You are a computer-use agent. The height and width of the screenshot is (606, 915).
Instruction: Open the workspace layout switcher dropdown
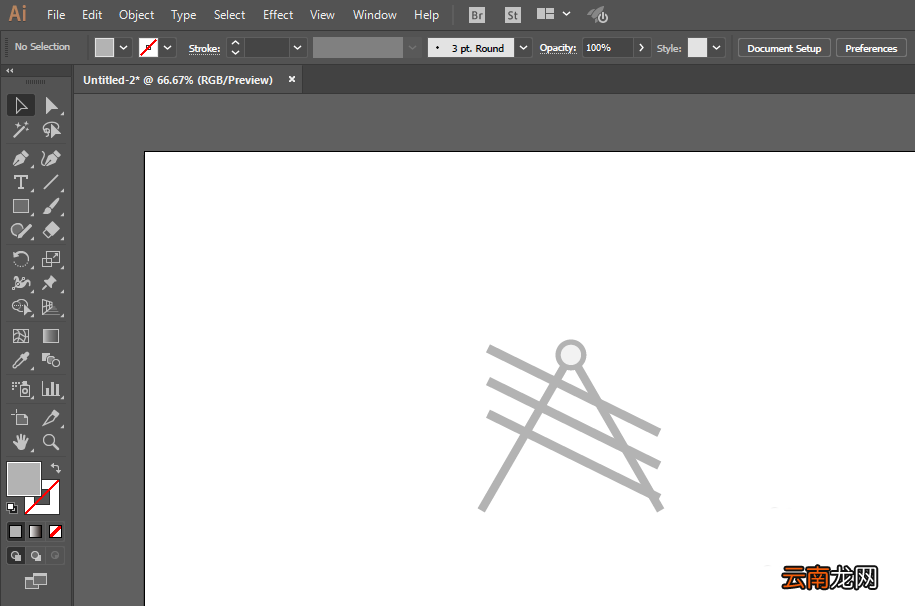(567, 14)
